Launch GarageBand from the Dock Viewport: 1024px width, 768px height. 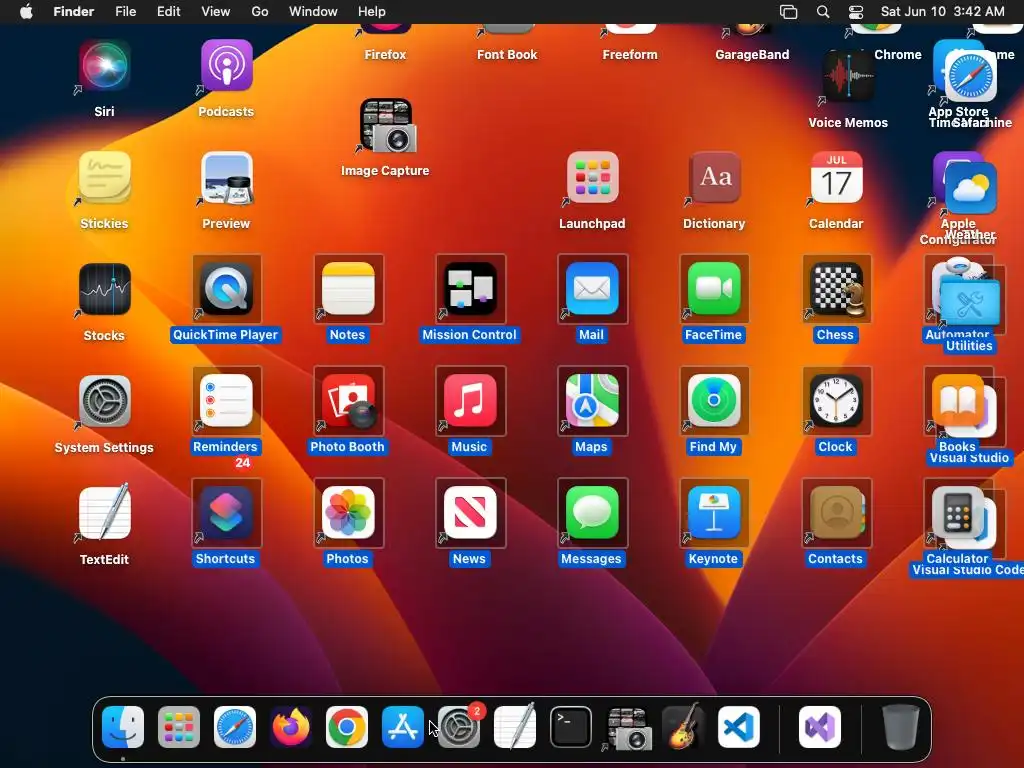pos(683,727)
